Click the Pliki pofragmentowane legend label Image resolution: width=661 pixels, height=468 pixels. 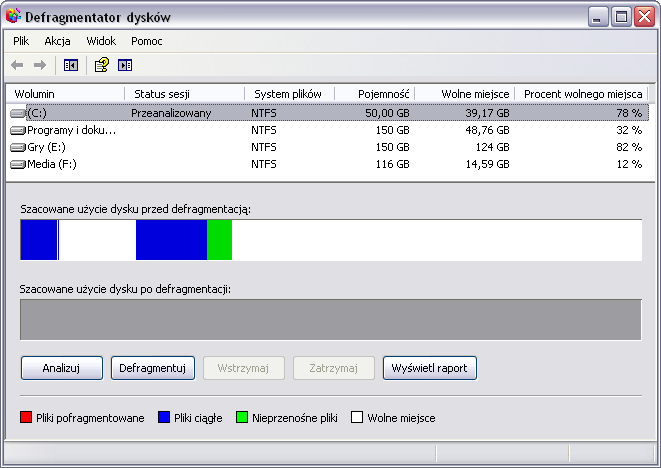point(90,418)
